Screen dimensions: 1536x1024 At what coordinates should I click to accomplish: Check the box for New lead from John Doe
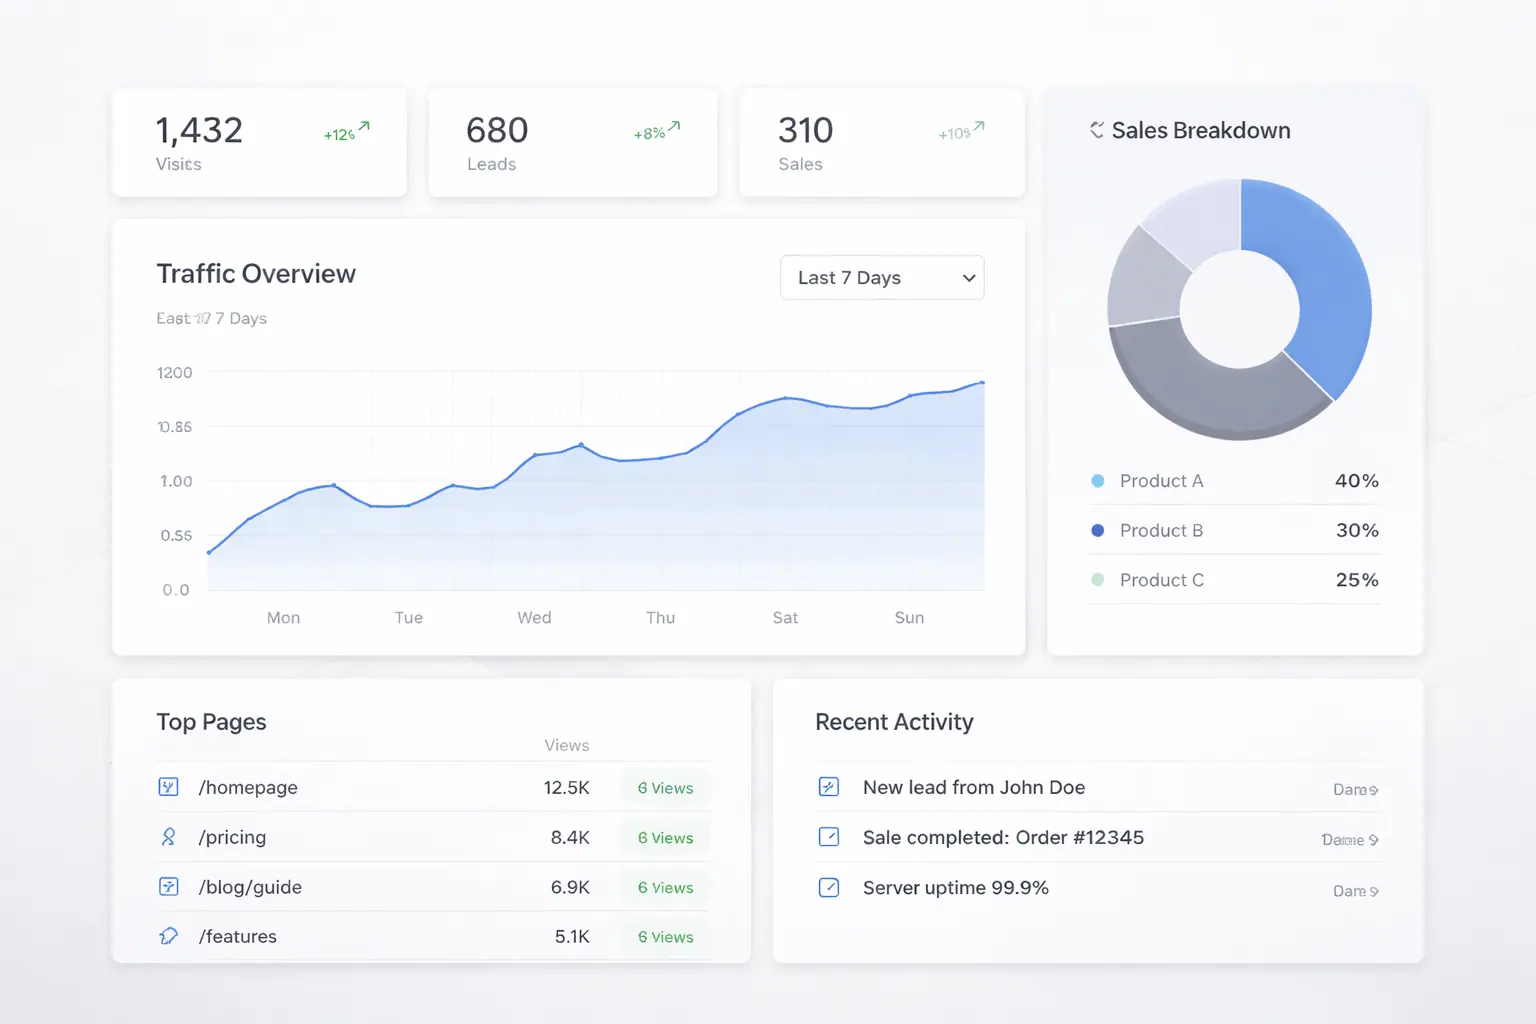tap(829, 787)
